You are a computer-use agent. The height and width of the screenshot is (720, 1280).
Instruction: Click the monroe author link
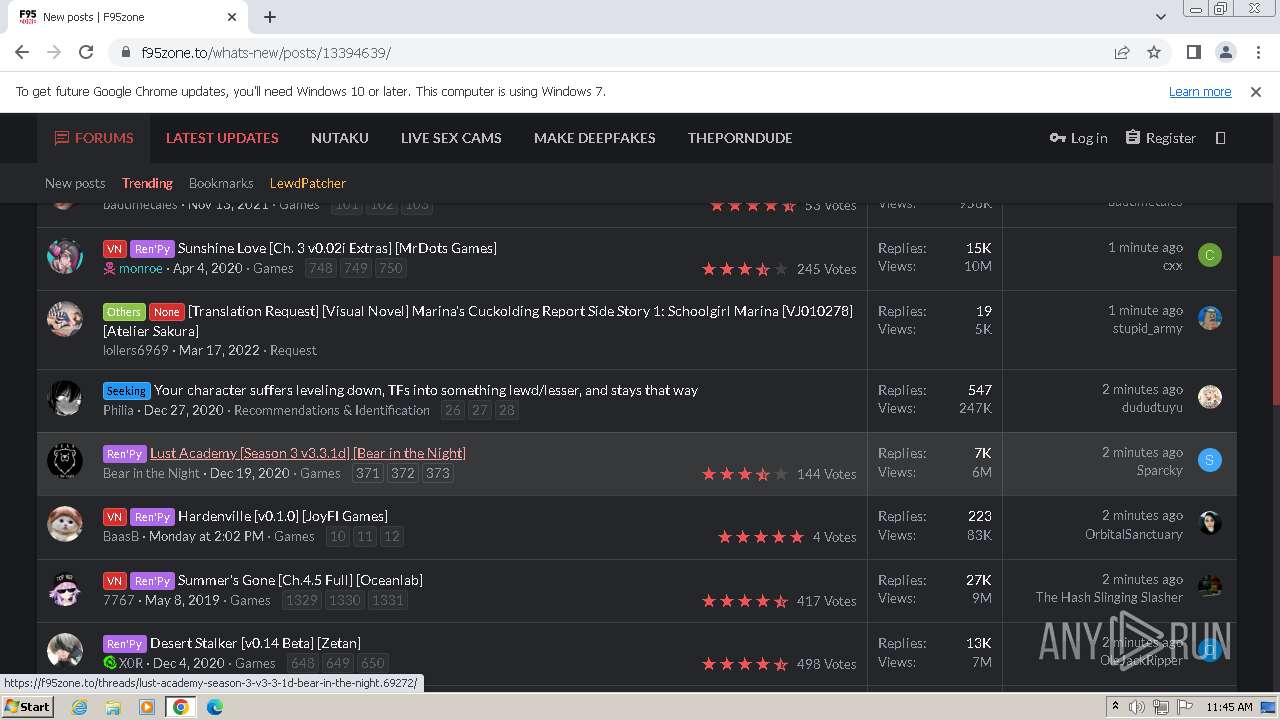tap(140, 268)
